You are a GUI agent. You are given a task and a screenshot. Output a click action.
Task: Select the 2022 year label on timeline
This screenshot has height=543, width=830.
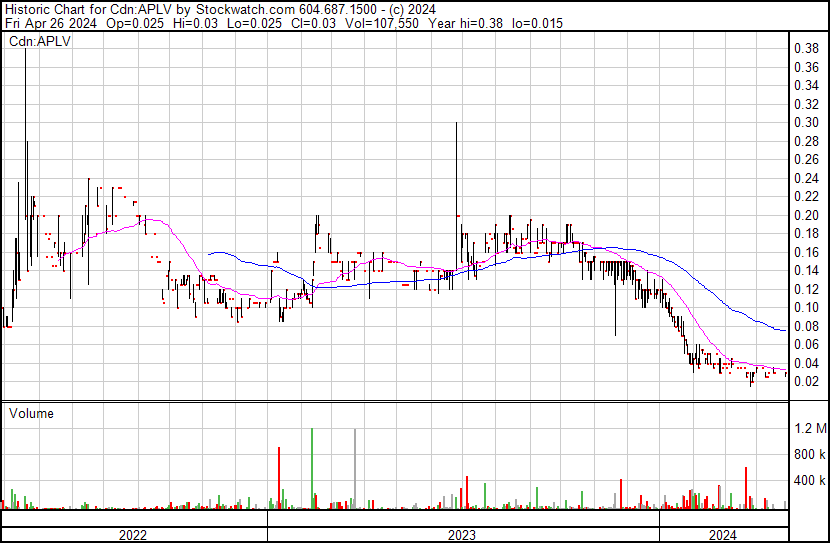click(133, 535)
